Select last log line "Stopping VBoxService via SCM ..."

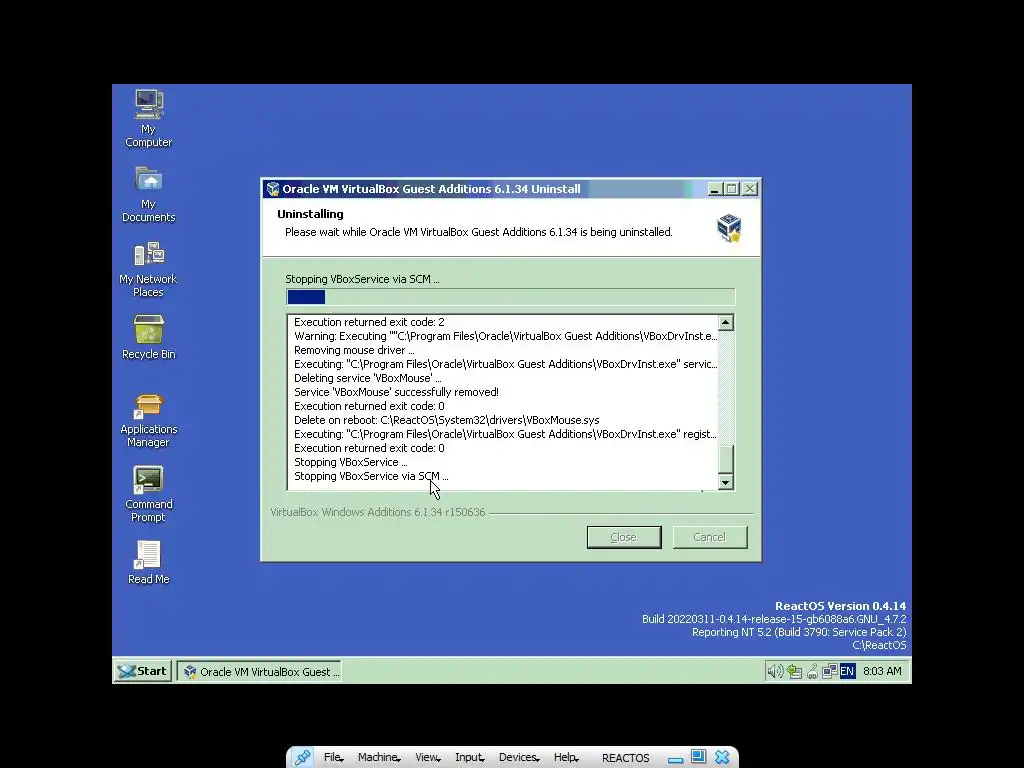click(371, 477)
